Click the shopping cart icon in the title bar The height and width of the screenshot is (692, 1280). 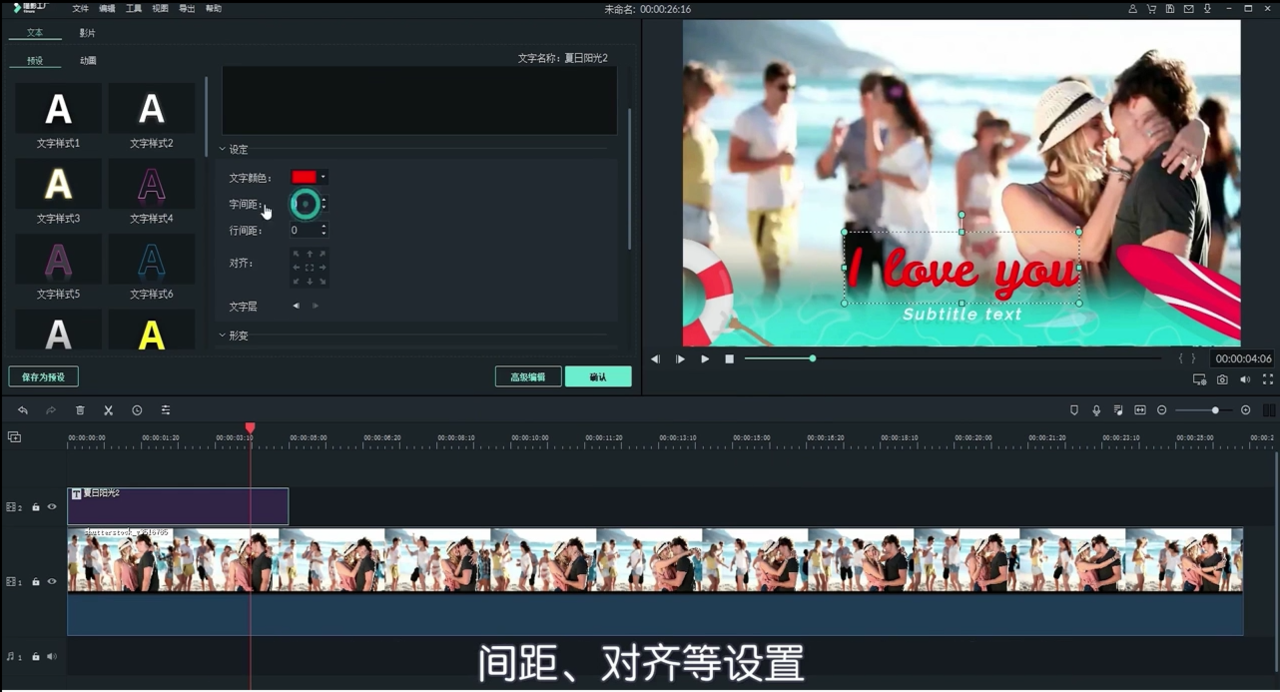tap(1151, 8)
